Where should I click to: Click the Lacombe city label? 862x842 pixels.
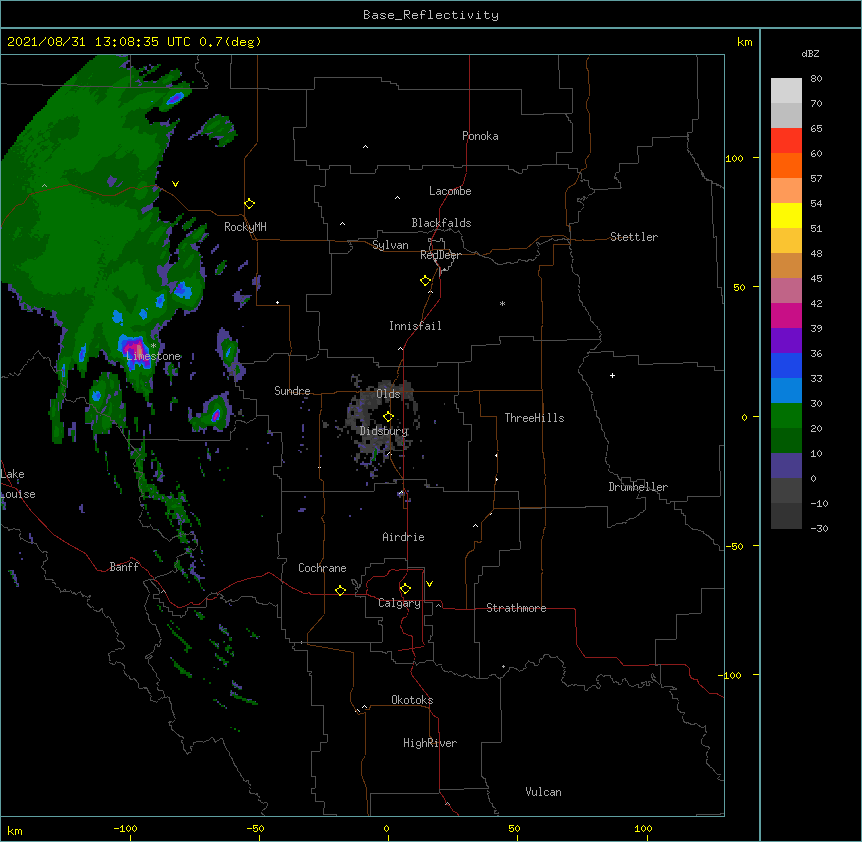(450, 191)
